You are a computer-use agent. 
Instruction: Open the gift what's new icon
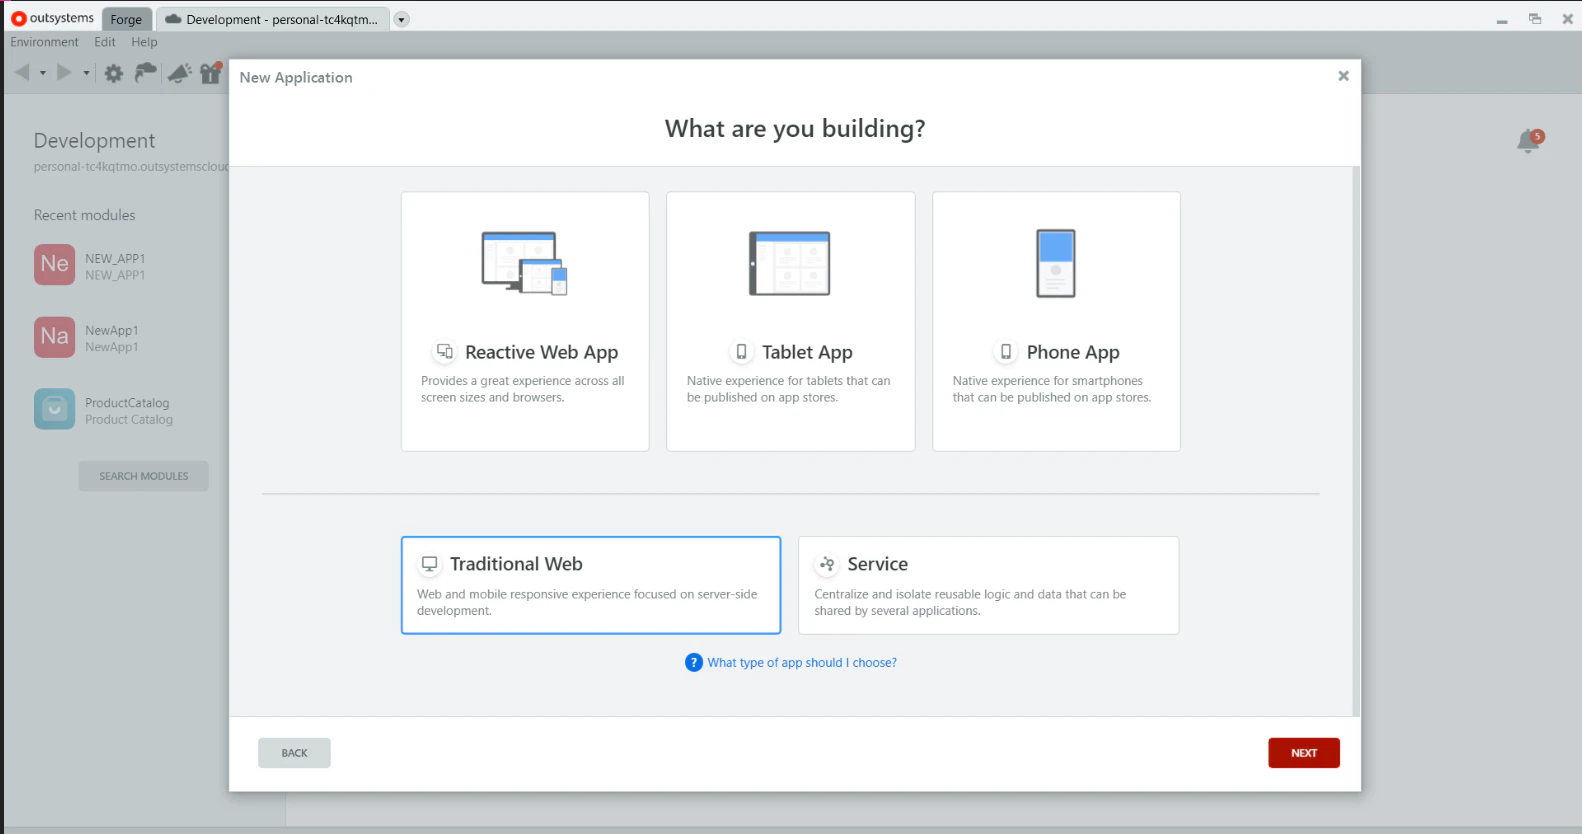tap(210, 72)
